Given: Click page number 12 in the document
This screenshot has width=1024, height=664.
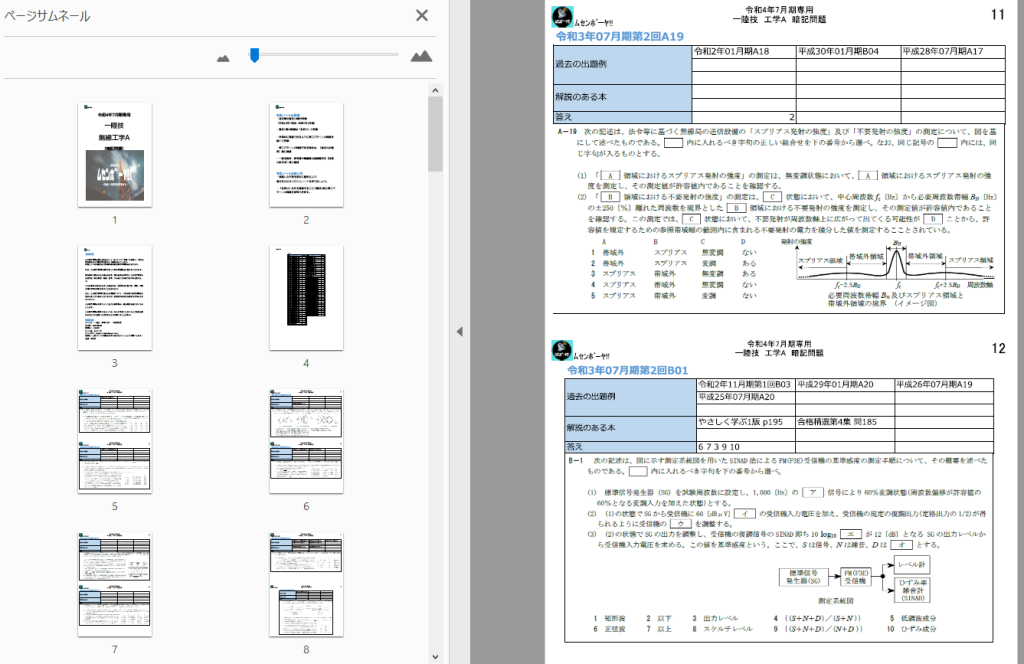Looking at the screenshot, I should pos(999,348).
